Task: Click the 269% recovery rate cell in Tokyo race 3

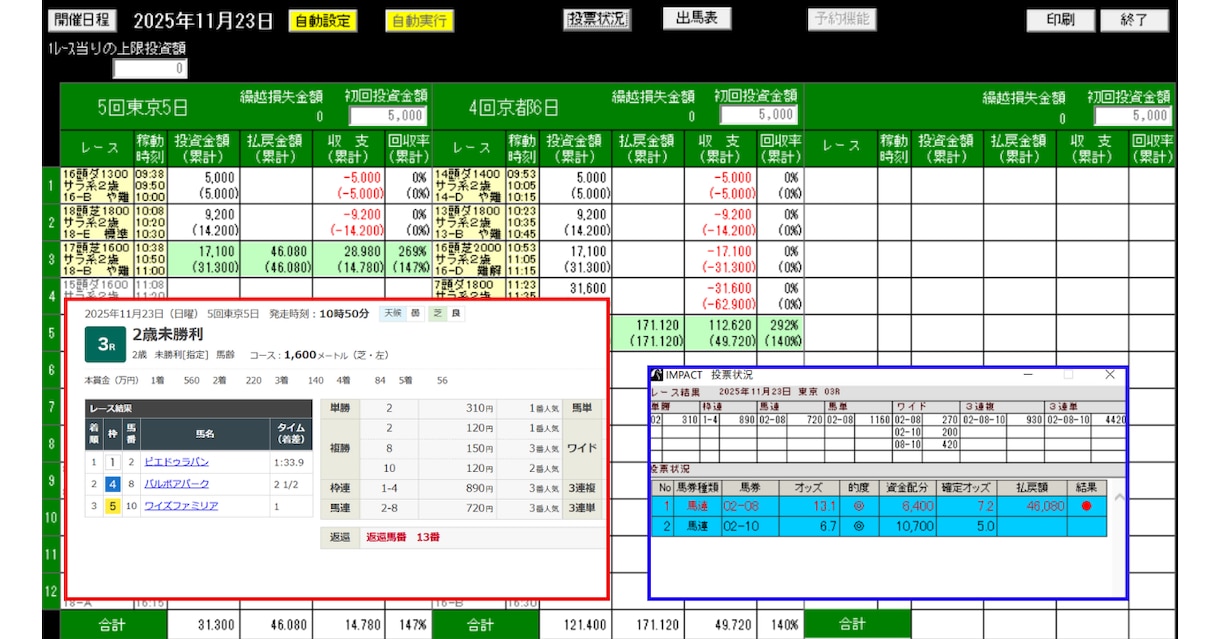Action: [408, 258]
